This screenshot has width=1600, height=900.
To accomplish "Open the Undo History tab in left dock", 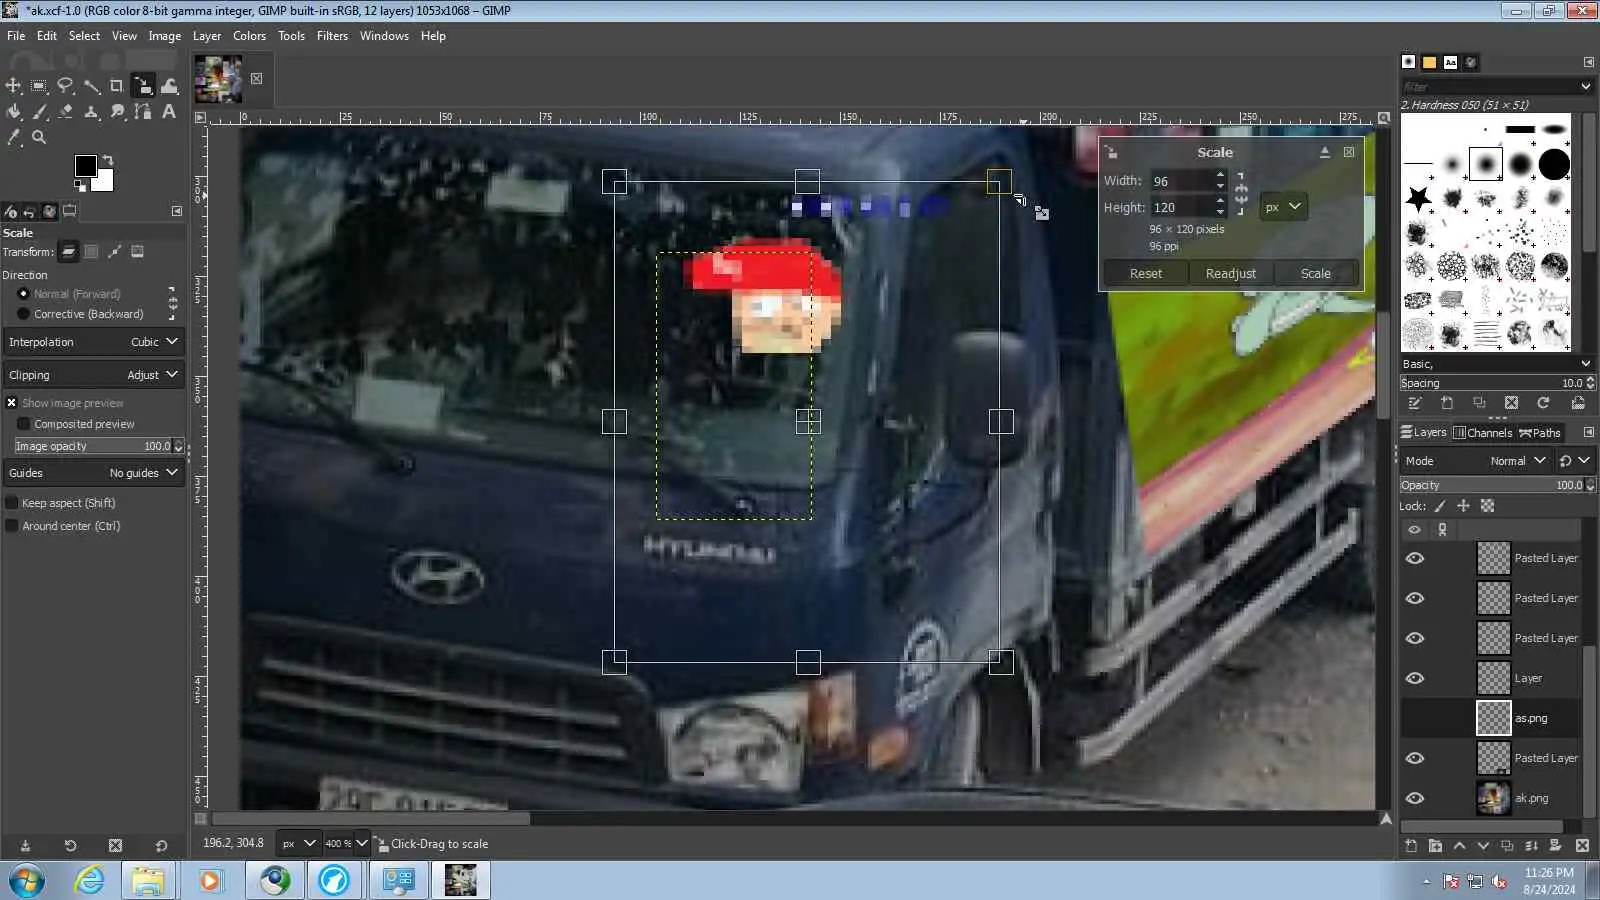I will 29,212.
